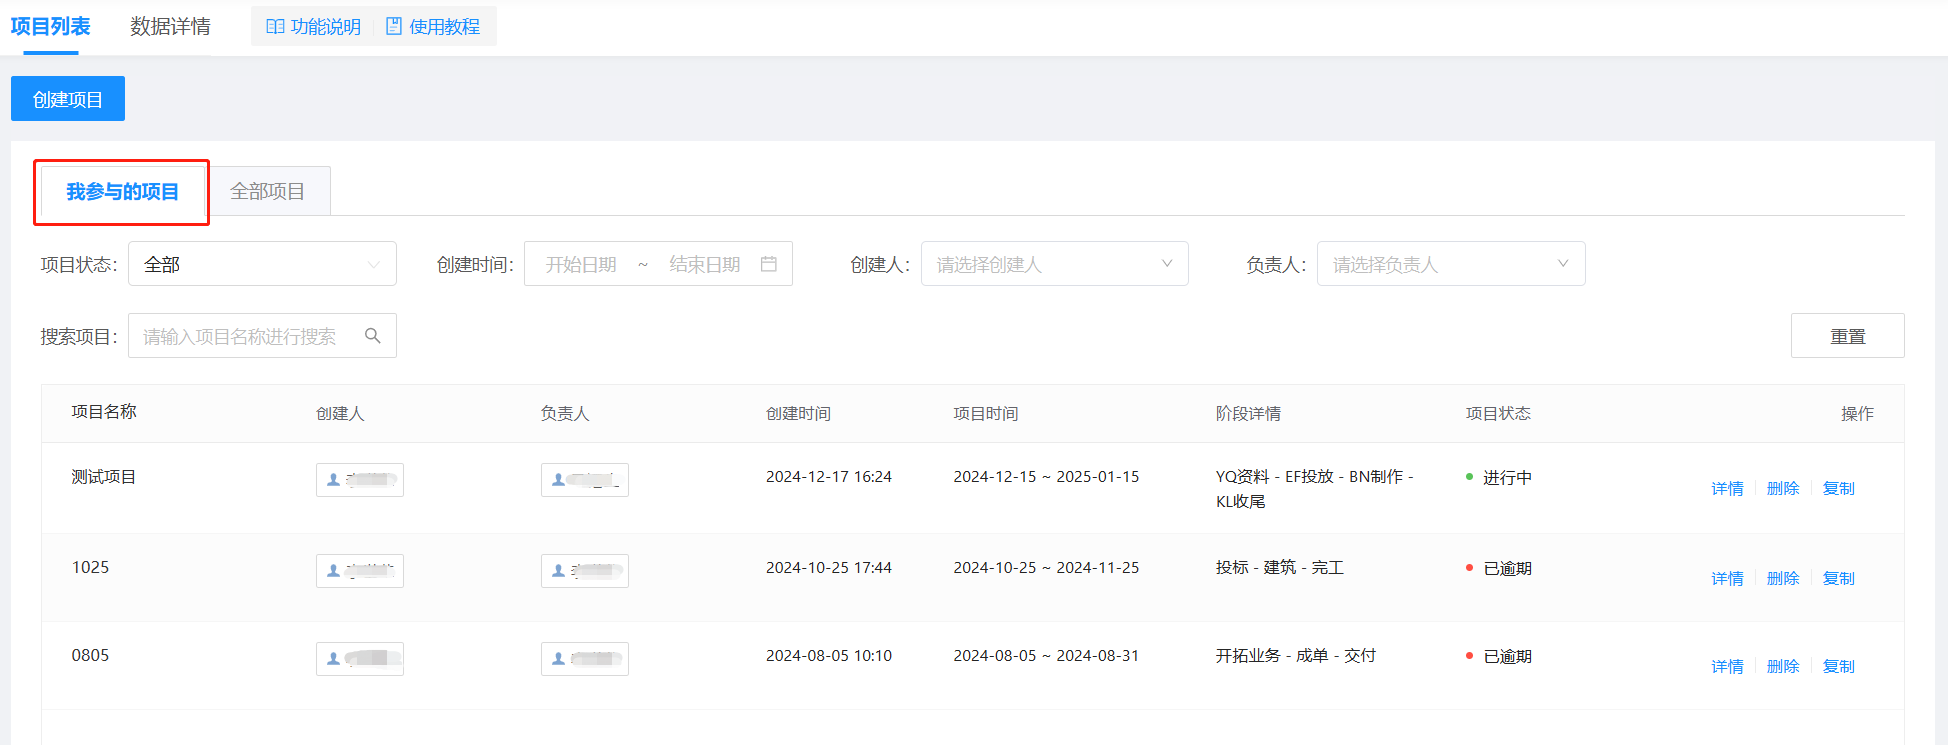Open the 创建人 selection dropdown
The image size is (1948, 745).
point(1054,264)
